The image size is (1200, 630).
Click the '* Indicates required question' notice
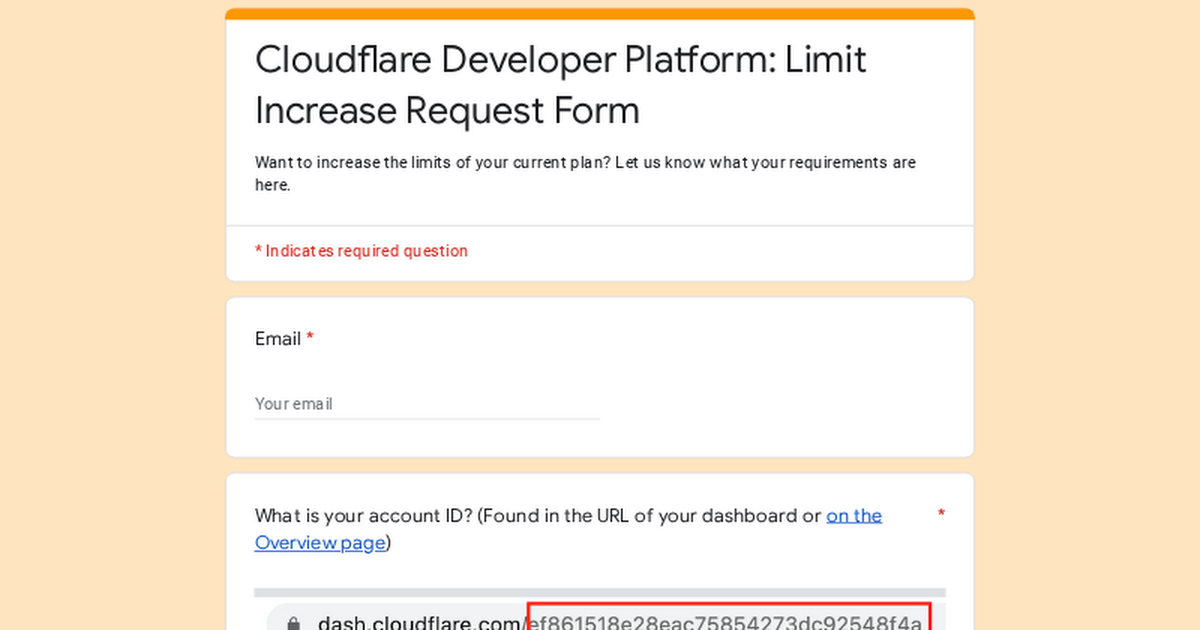click(x=361, y=251)
